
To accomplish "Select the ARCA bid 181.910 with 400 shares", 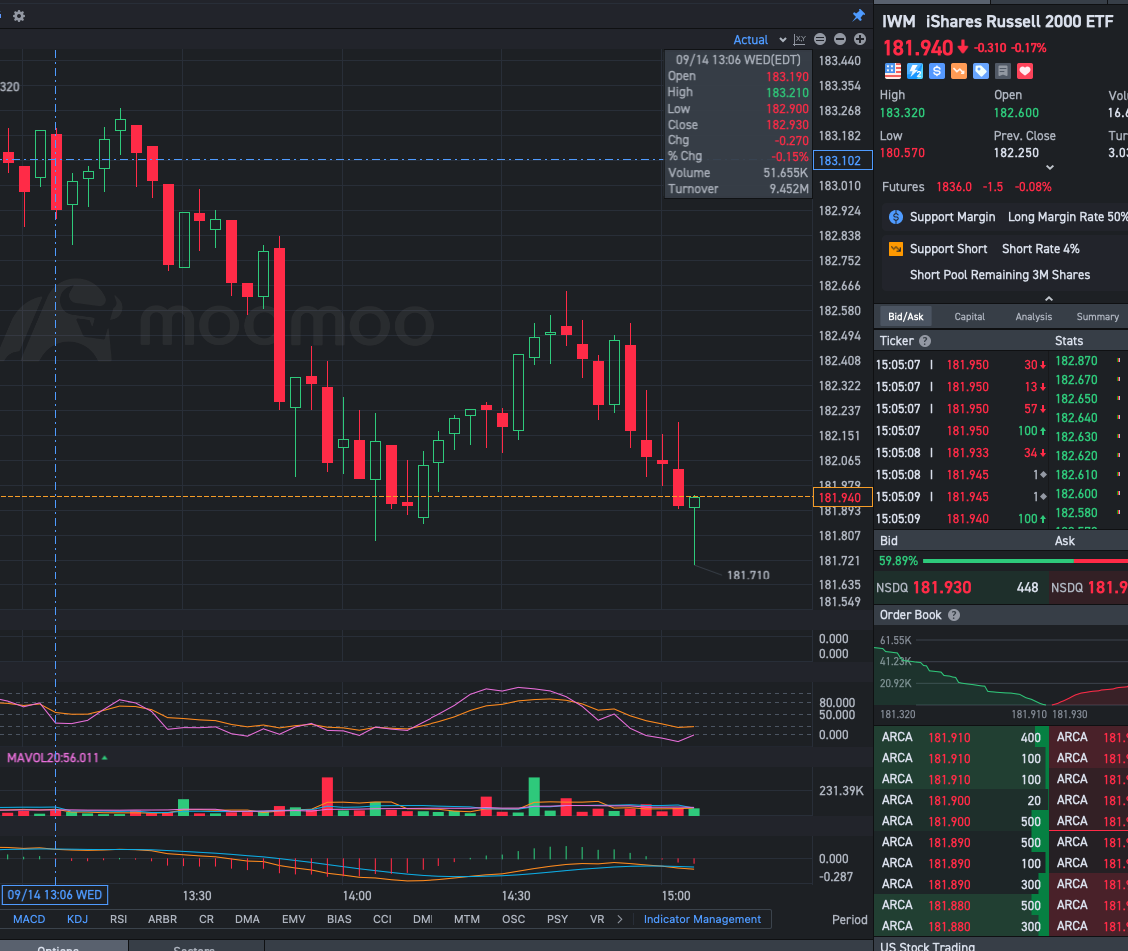I will 961,737.
